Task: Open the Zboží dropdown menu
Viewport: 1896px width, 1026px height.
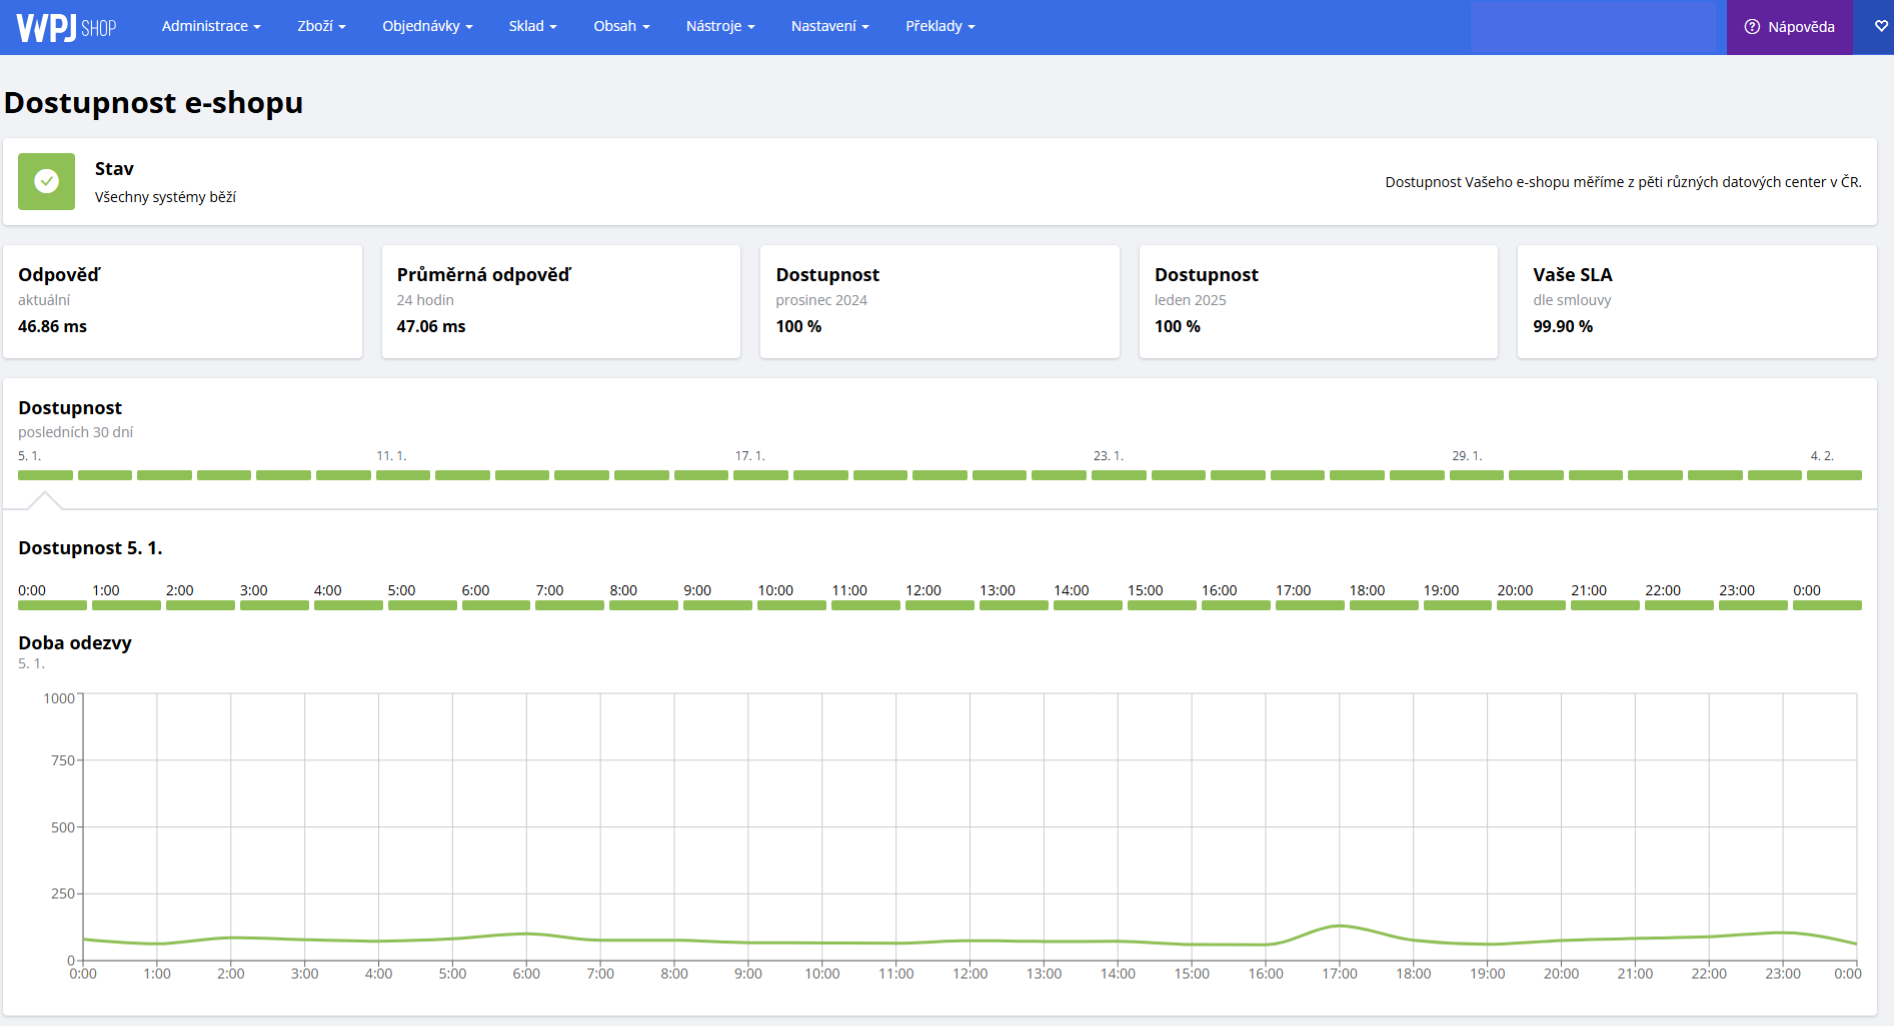Action: [x=321, y=27]
